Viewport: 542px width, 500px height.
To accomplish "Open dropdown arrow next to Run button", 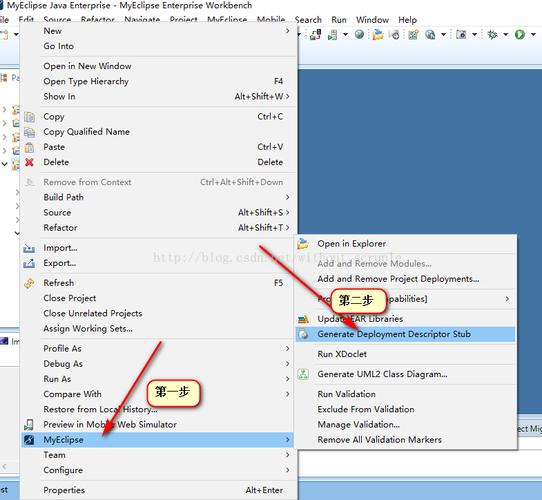I will pos(533,34).
